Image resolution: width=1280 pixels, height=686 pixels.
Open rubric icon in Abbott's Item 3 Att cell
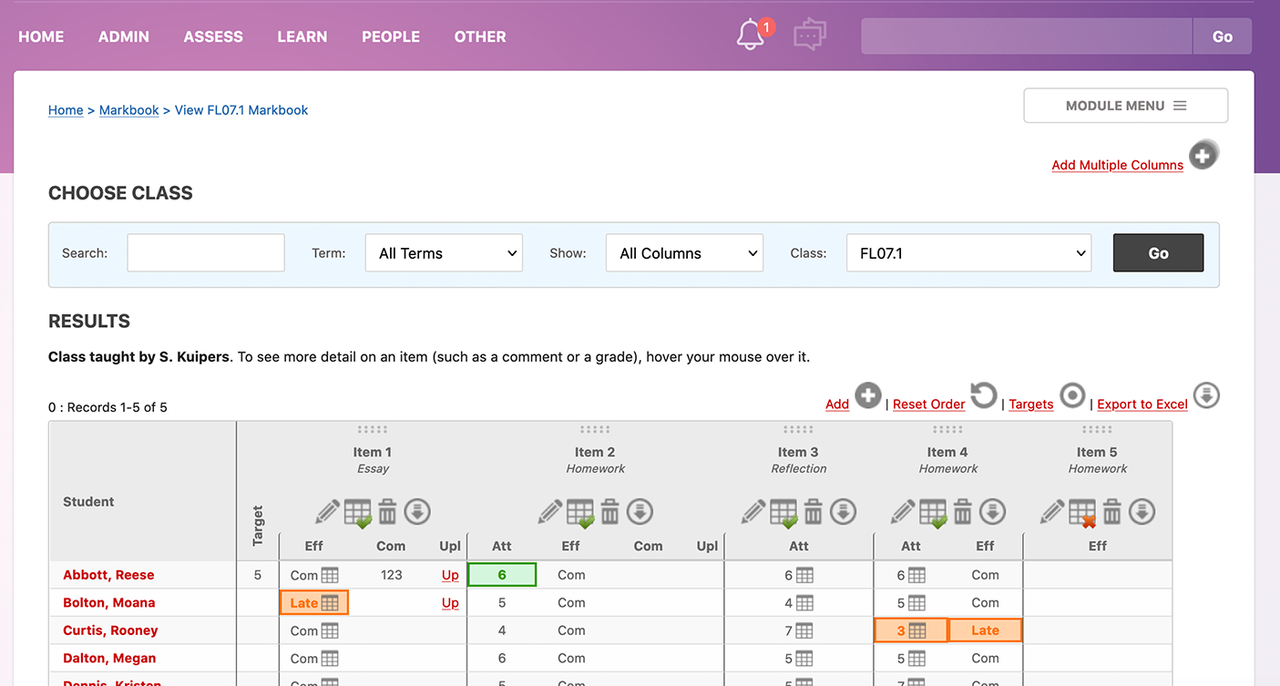click(x=805, y=575)
